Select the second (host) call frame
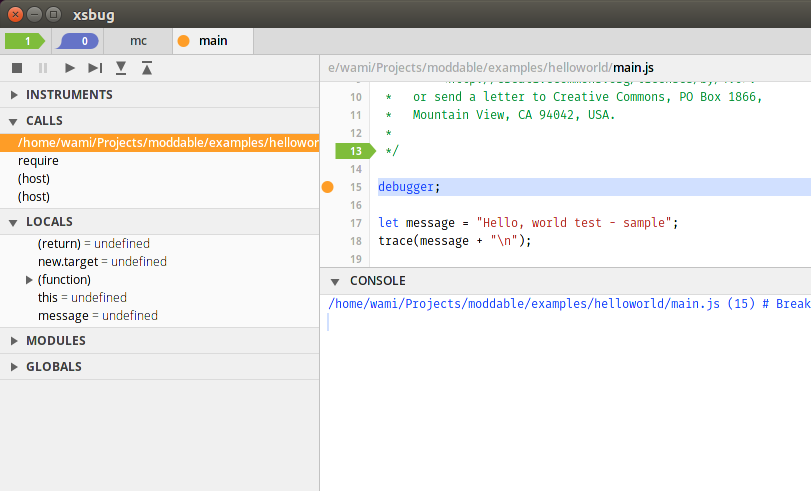Image resolution: width=811 pixels, height=491 pixels. tap(159, 197)
